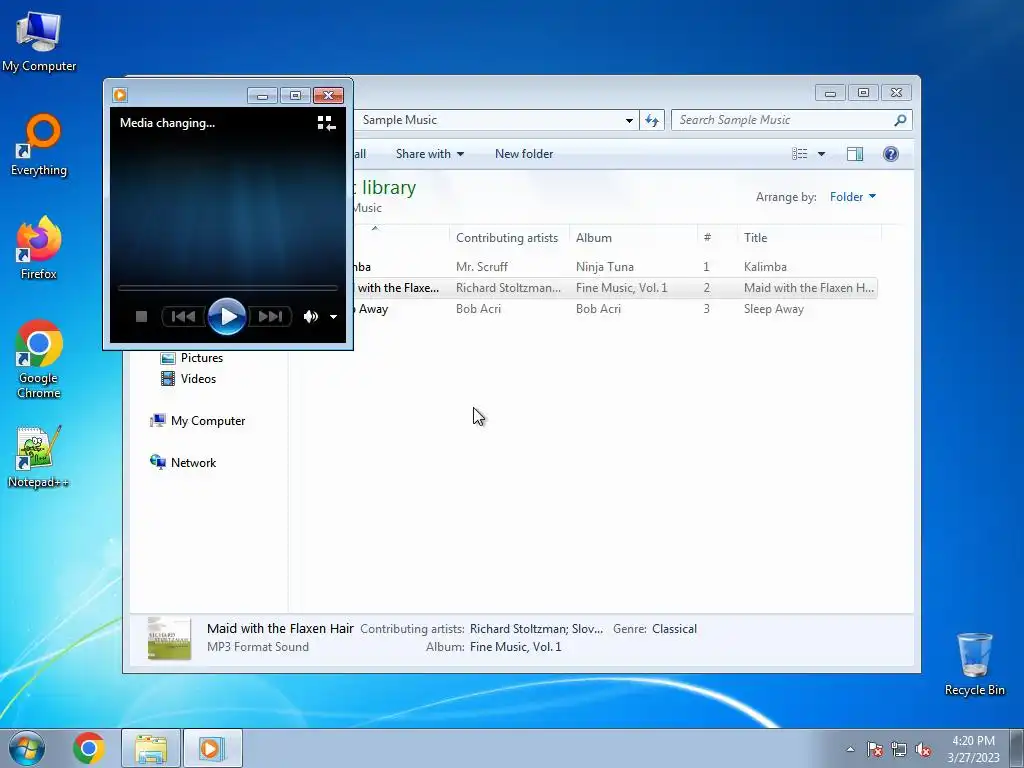
Task: Open the Arrange by Folder dropdown
Action: point(853,197)
